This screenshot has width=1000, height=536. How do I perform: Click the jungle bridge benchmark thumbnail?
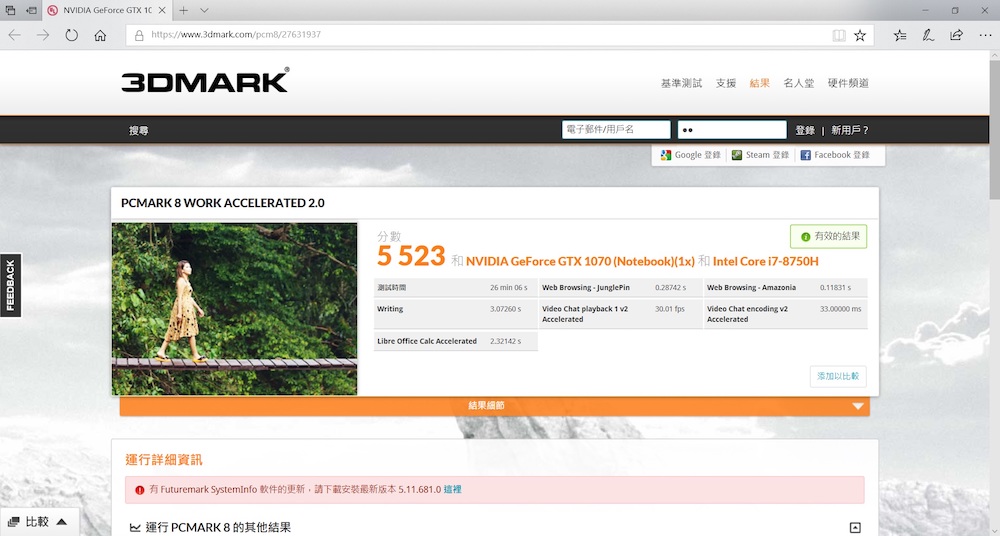coord(234,309)
